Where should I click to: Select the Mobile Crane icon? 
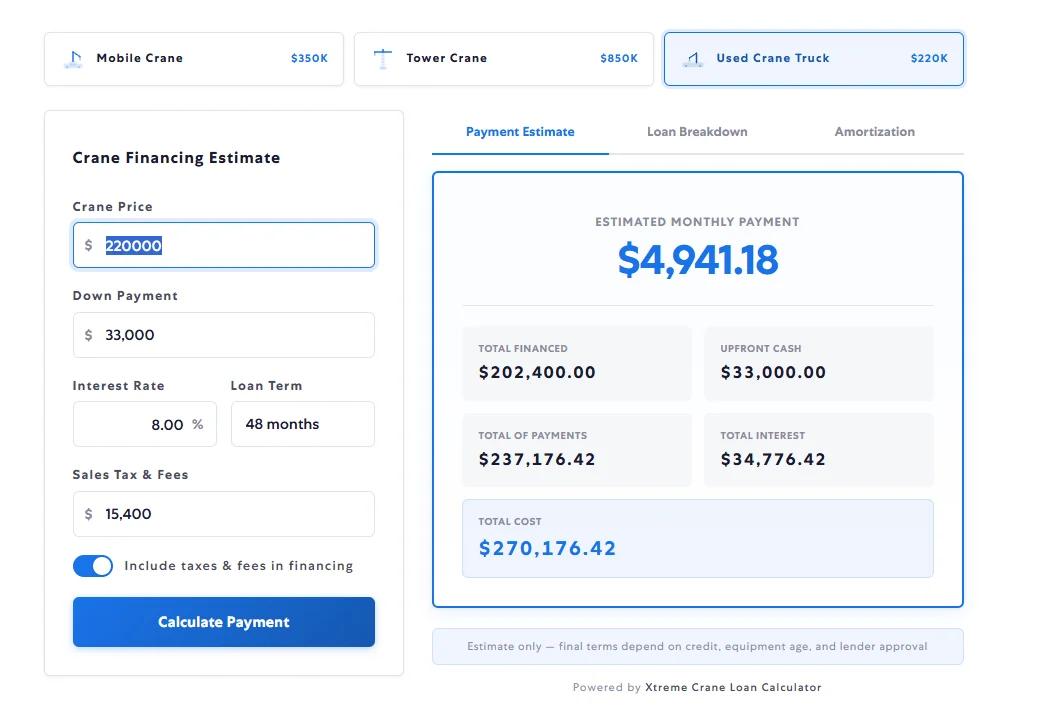71,58
